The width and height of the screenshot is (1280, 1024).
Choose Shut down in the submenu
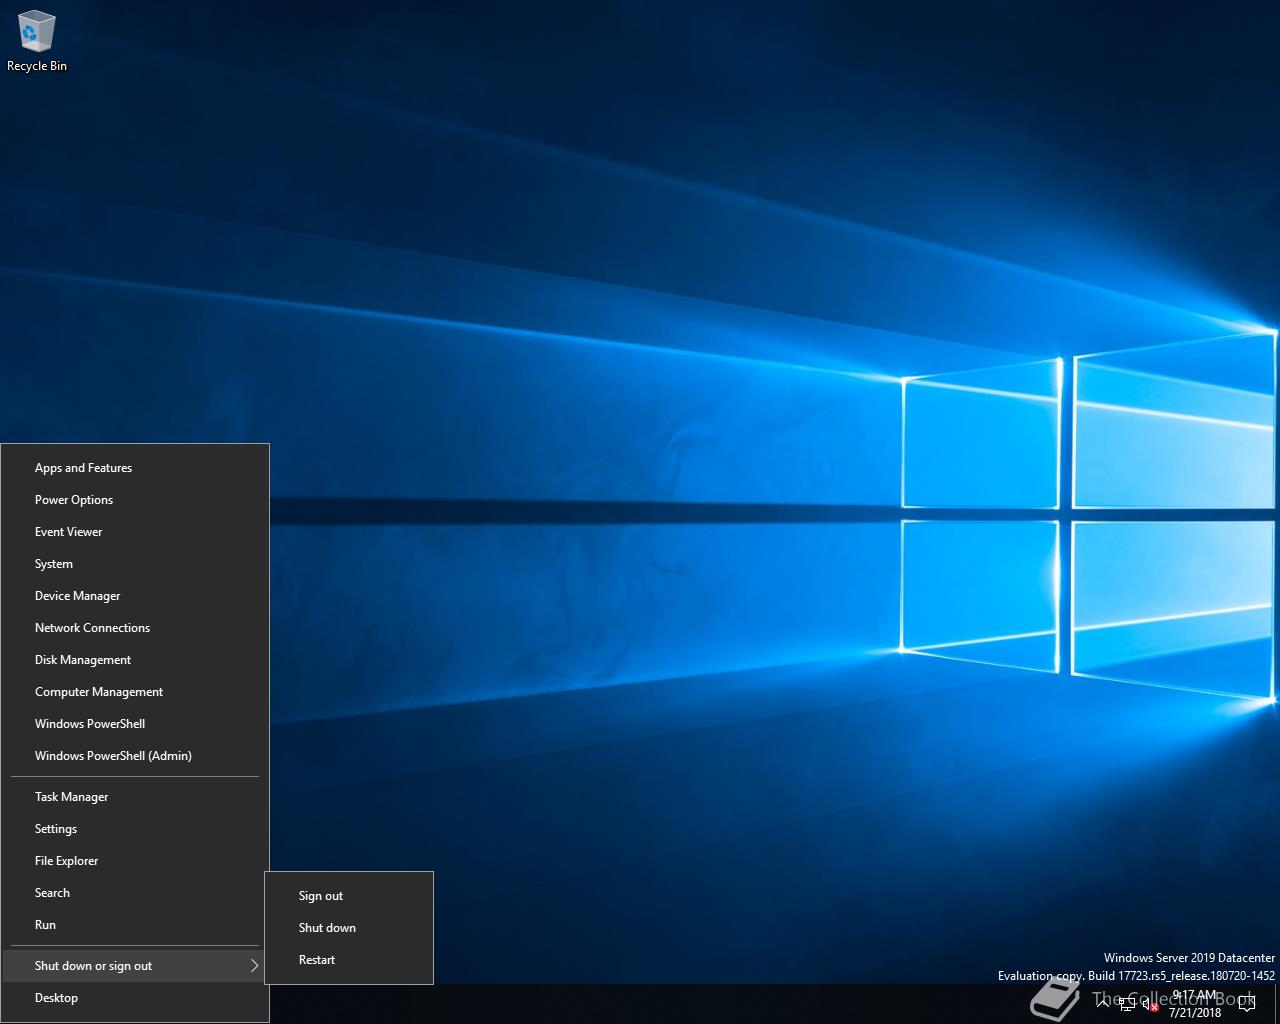[x=349, y=928]
